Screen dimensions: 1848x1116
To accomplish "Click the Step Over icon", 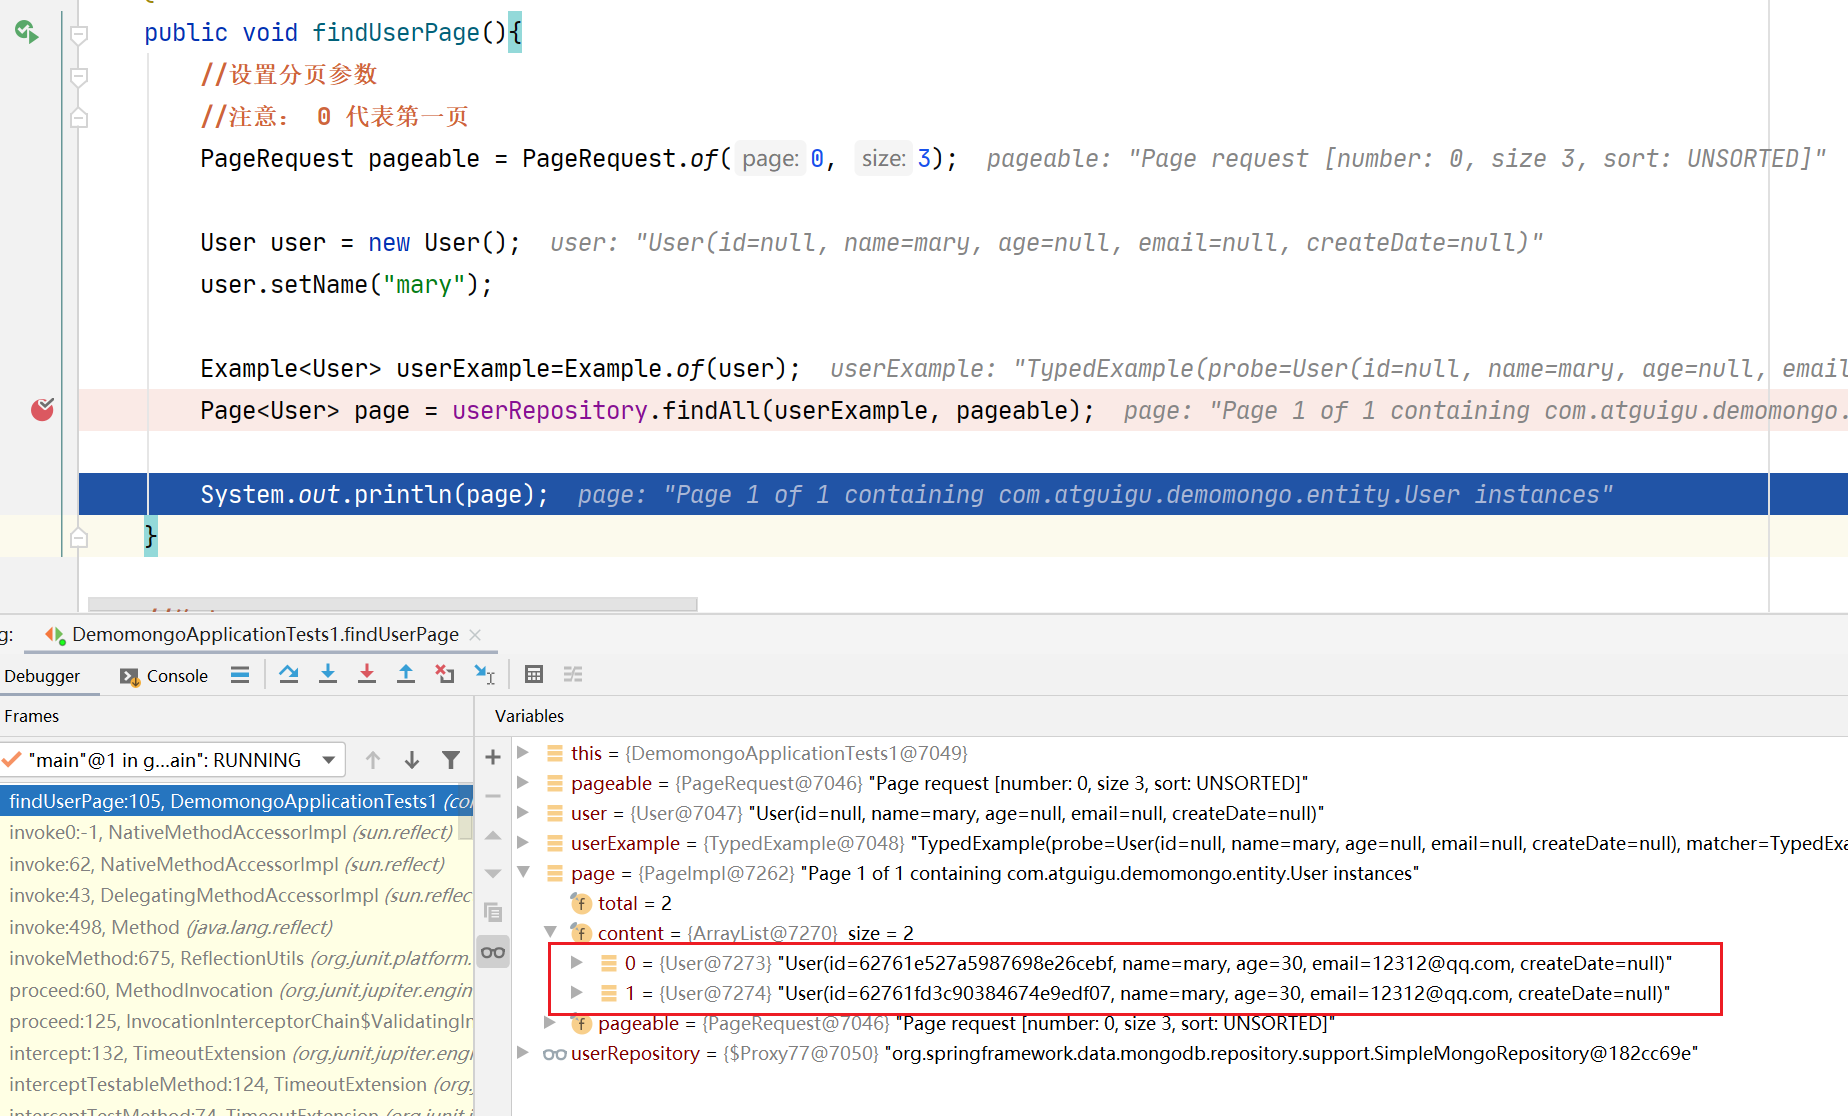I will pos(289,675).
